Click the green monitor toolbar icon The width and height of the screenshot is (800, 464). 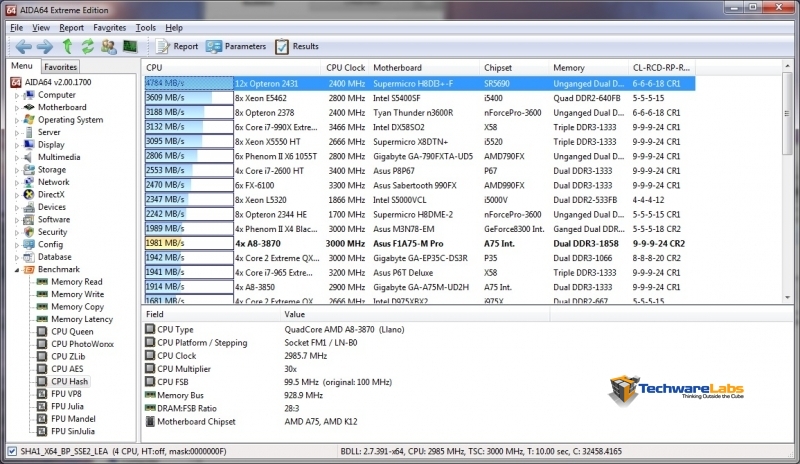point(130,46)
